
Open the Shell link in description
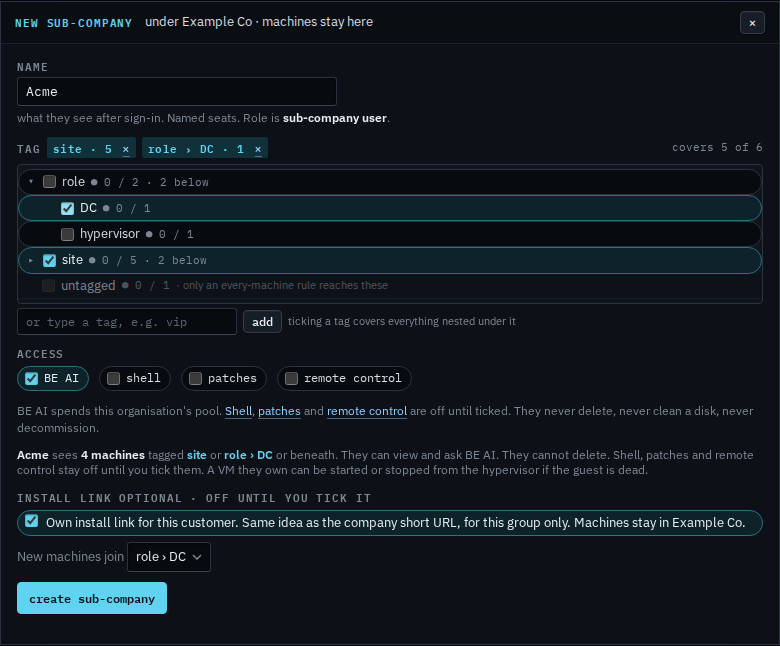(238, 411)
